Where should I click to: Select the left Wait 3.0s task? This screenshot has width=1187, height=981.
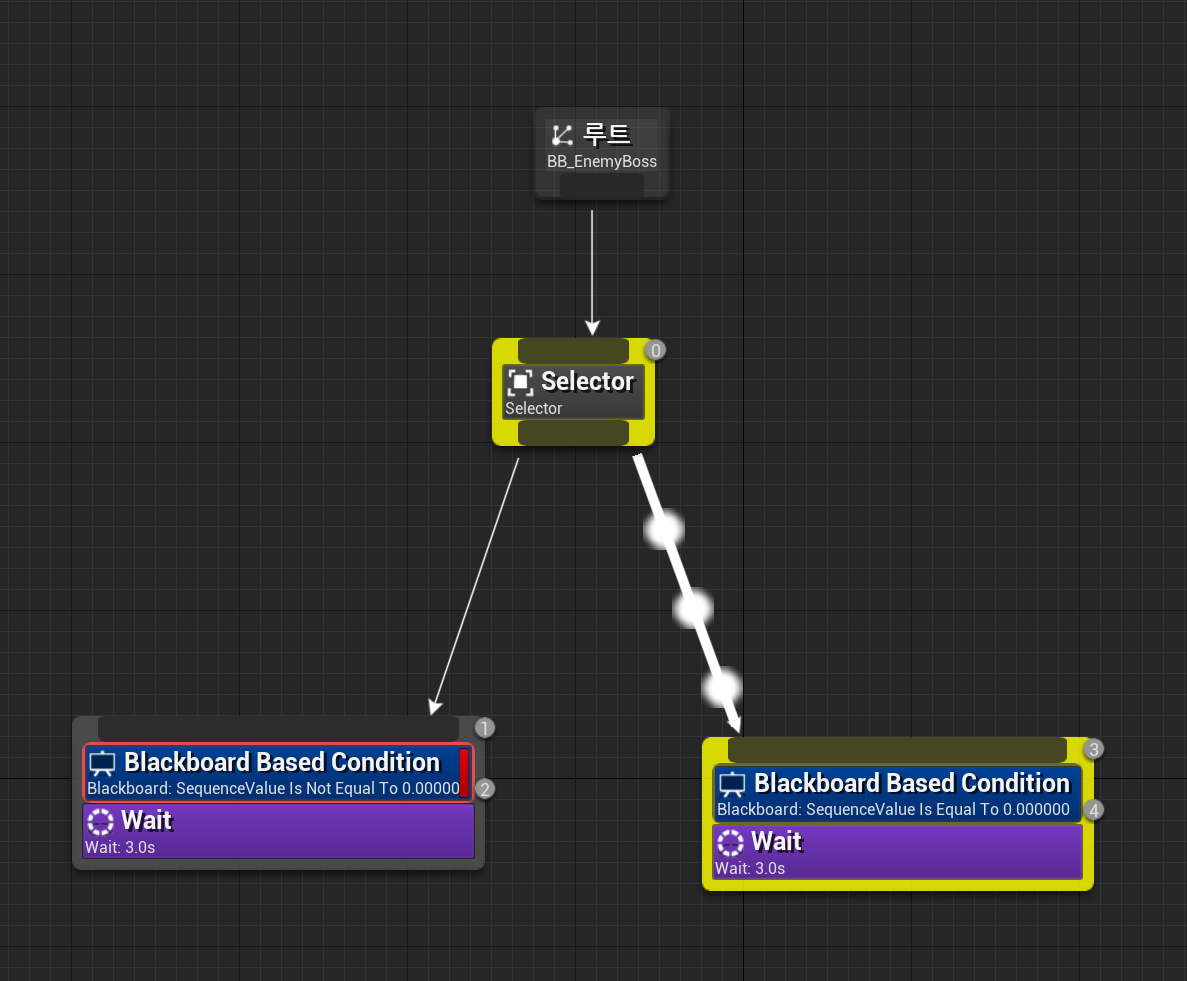pos(277,831)
